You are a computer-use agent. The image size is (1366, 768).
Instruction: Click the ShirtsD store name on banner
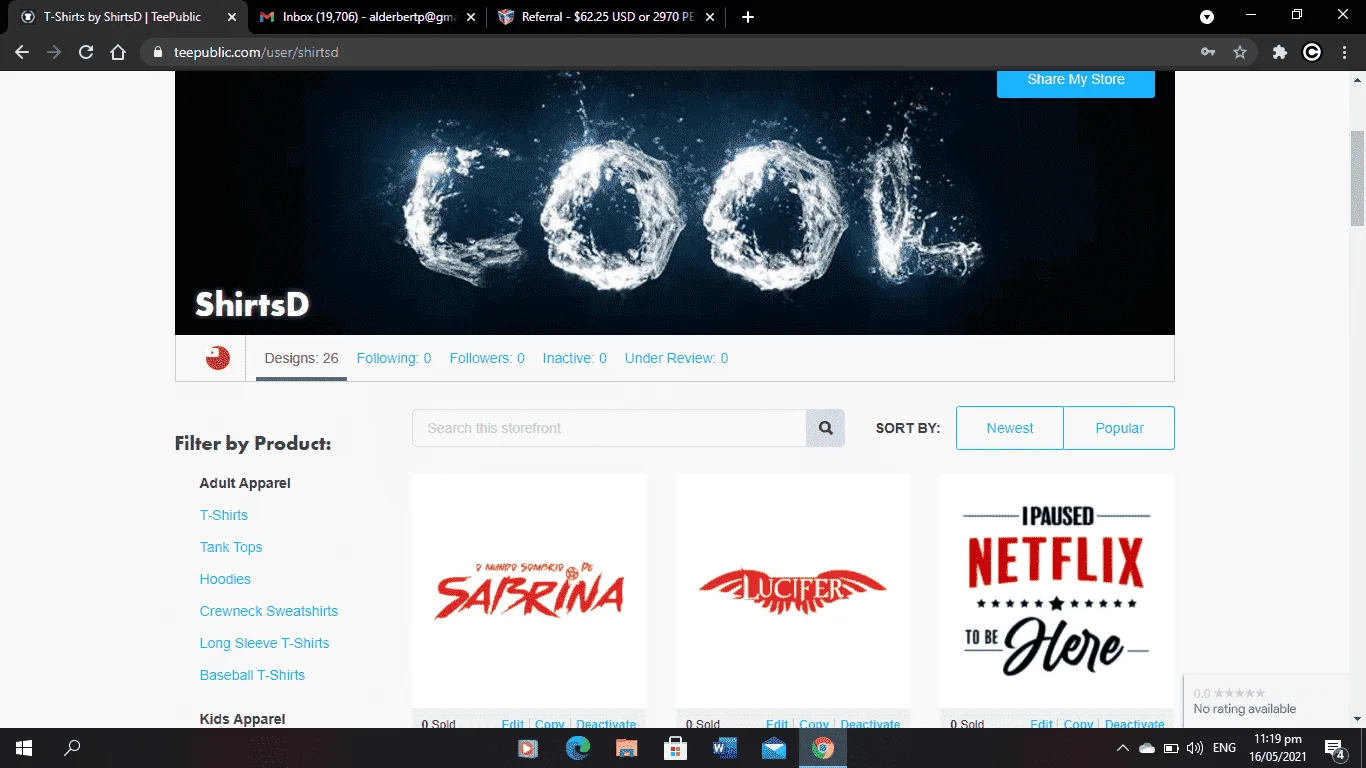click(x=252, y=304)
